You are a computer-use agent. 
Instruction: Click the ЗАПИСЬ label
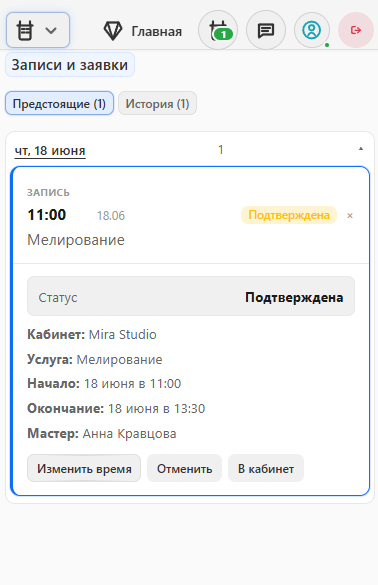pos(48,193)
